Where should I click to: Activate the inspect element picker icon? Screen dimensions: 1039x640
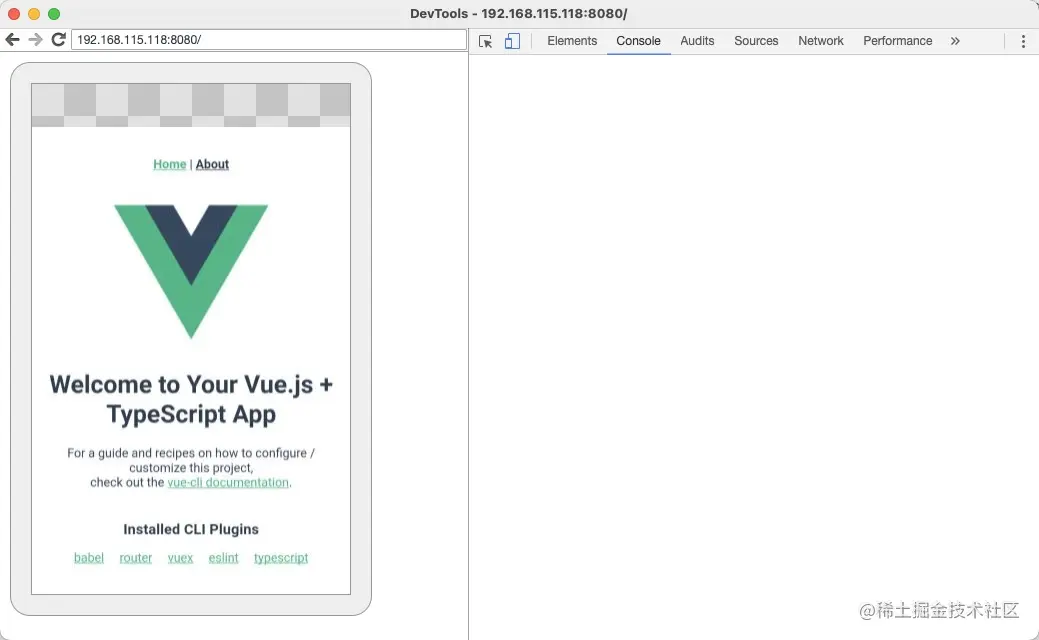pos(485,41)
